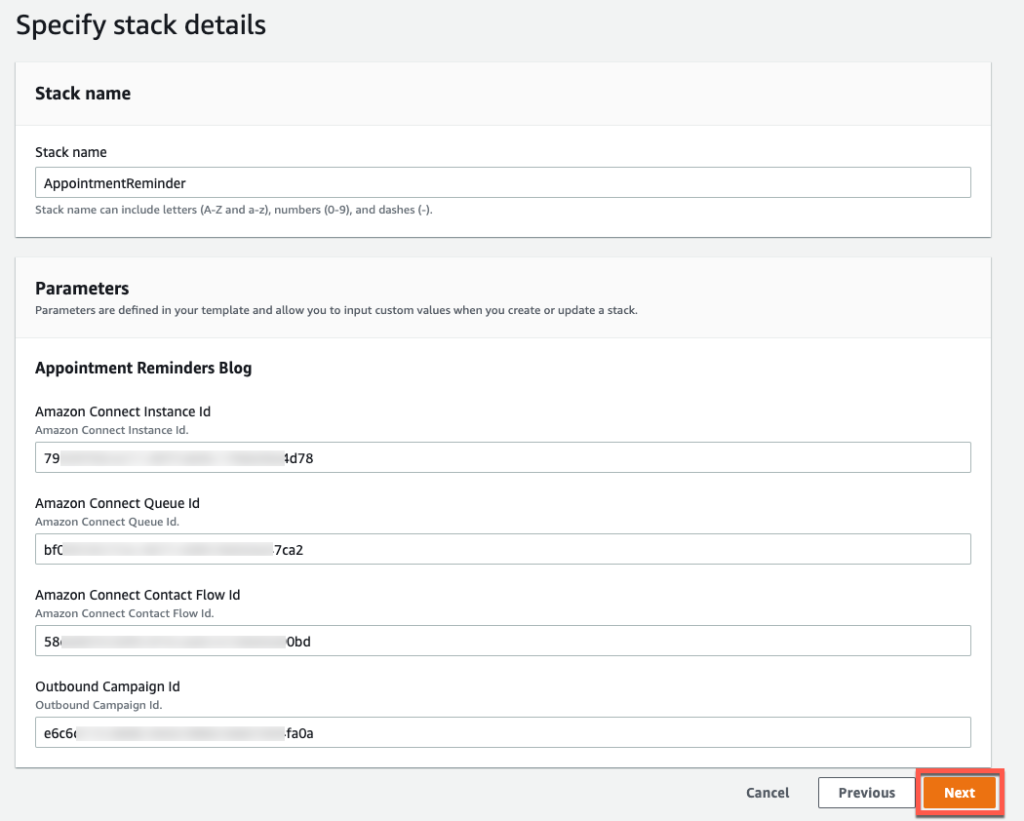1024x821 pixels.
Task: Click the Previous button
Action: point(866,792)
